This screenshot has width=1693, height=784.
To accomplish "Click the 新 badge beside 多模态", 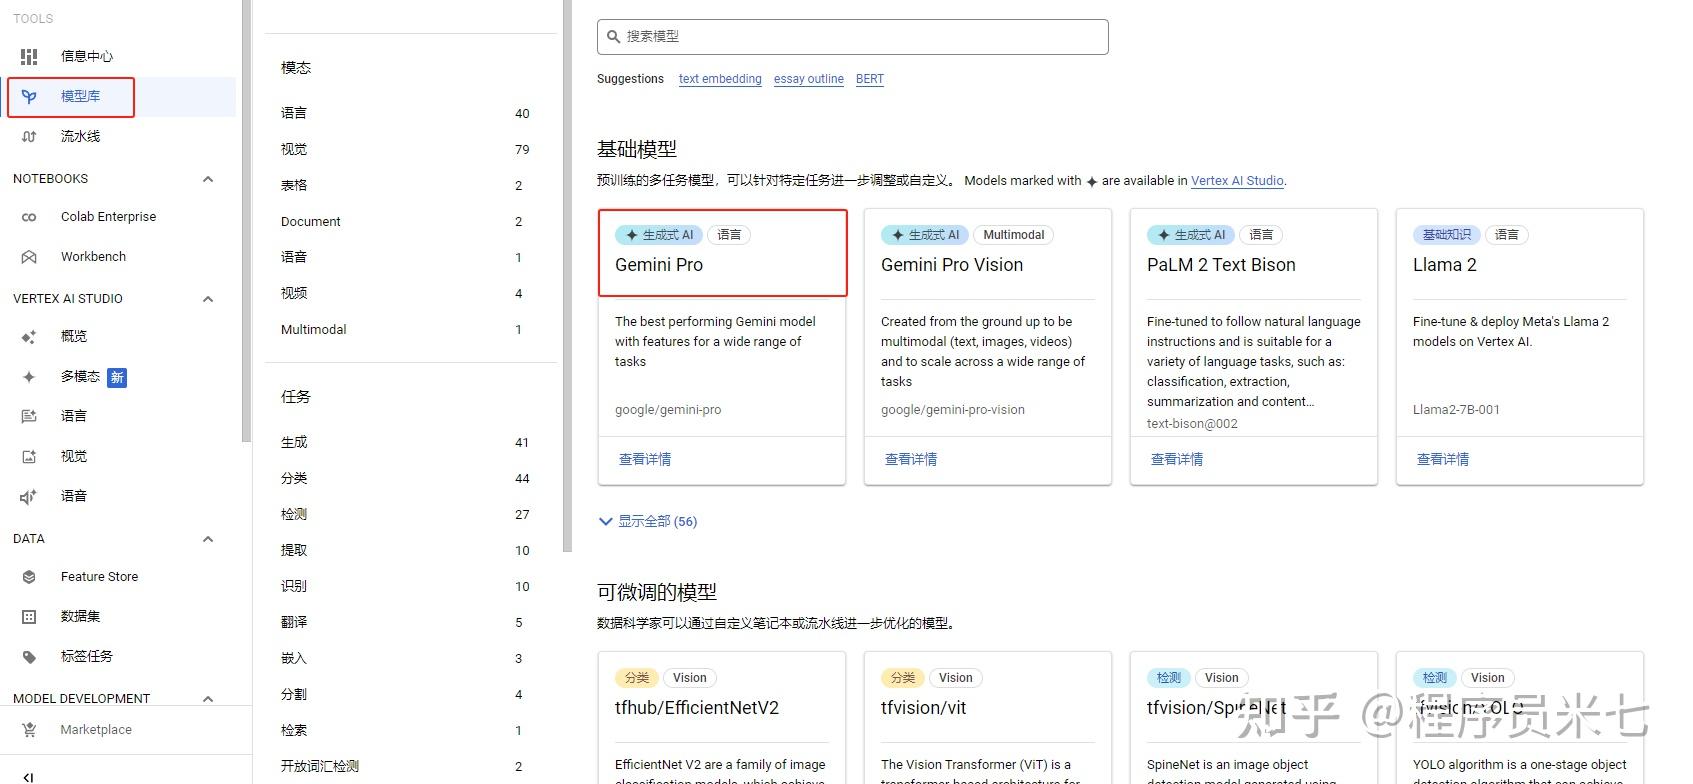I will coord(117,377).
